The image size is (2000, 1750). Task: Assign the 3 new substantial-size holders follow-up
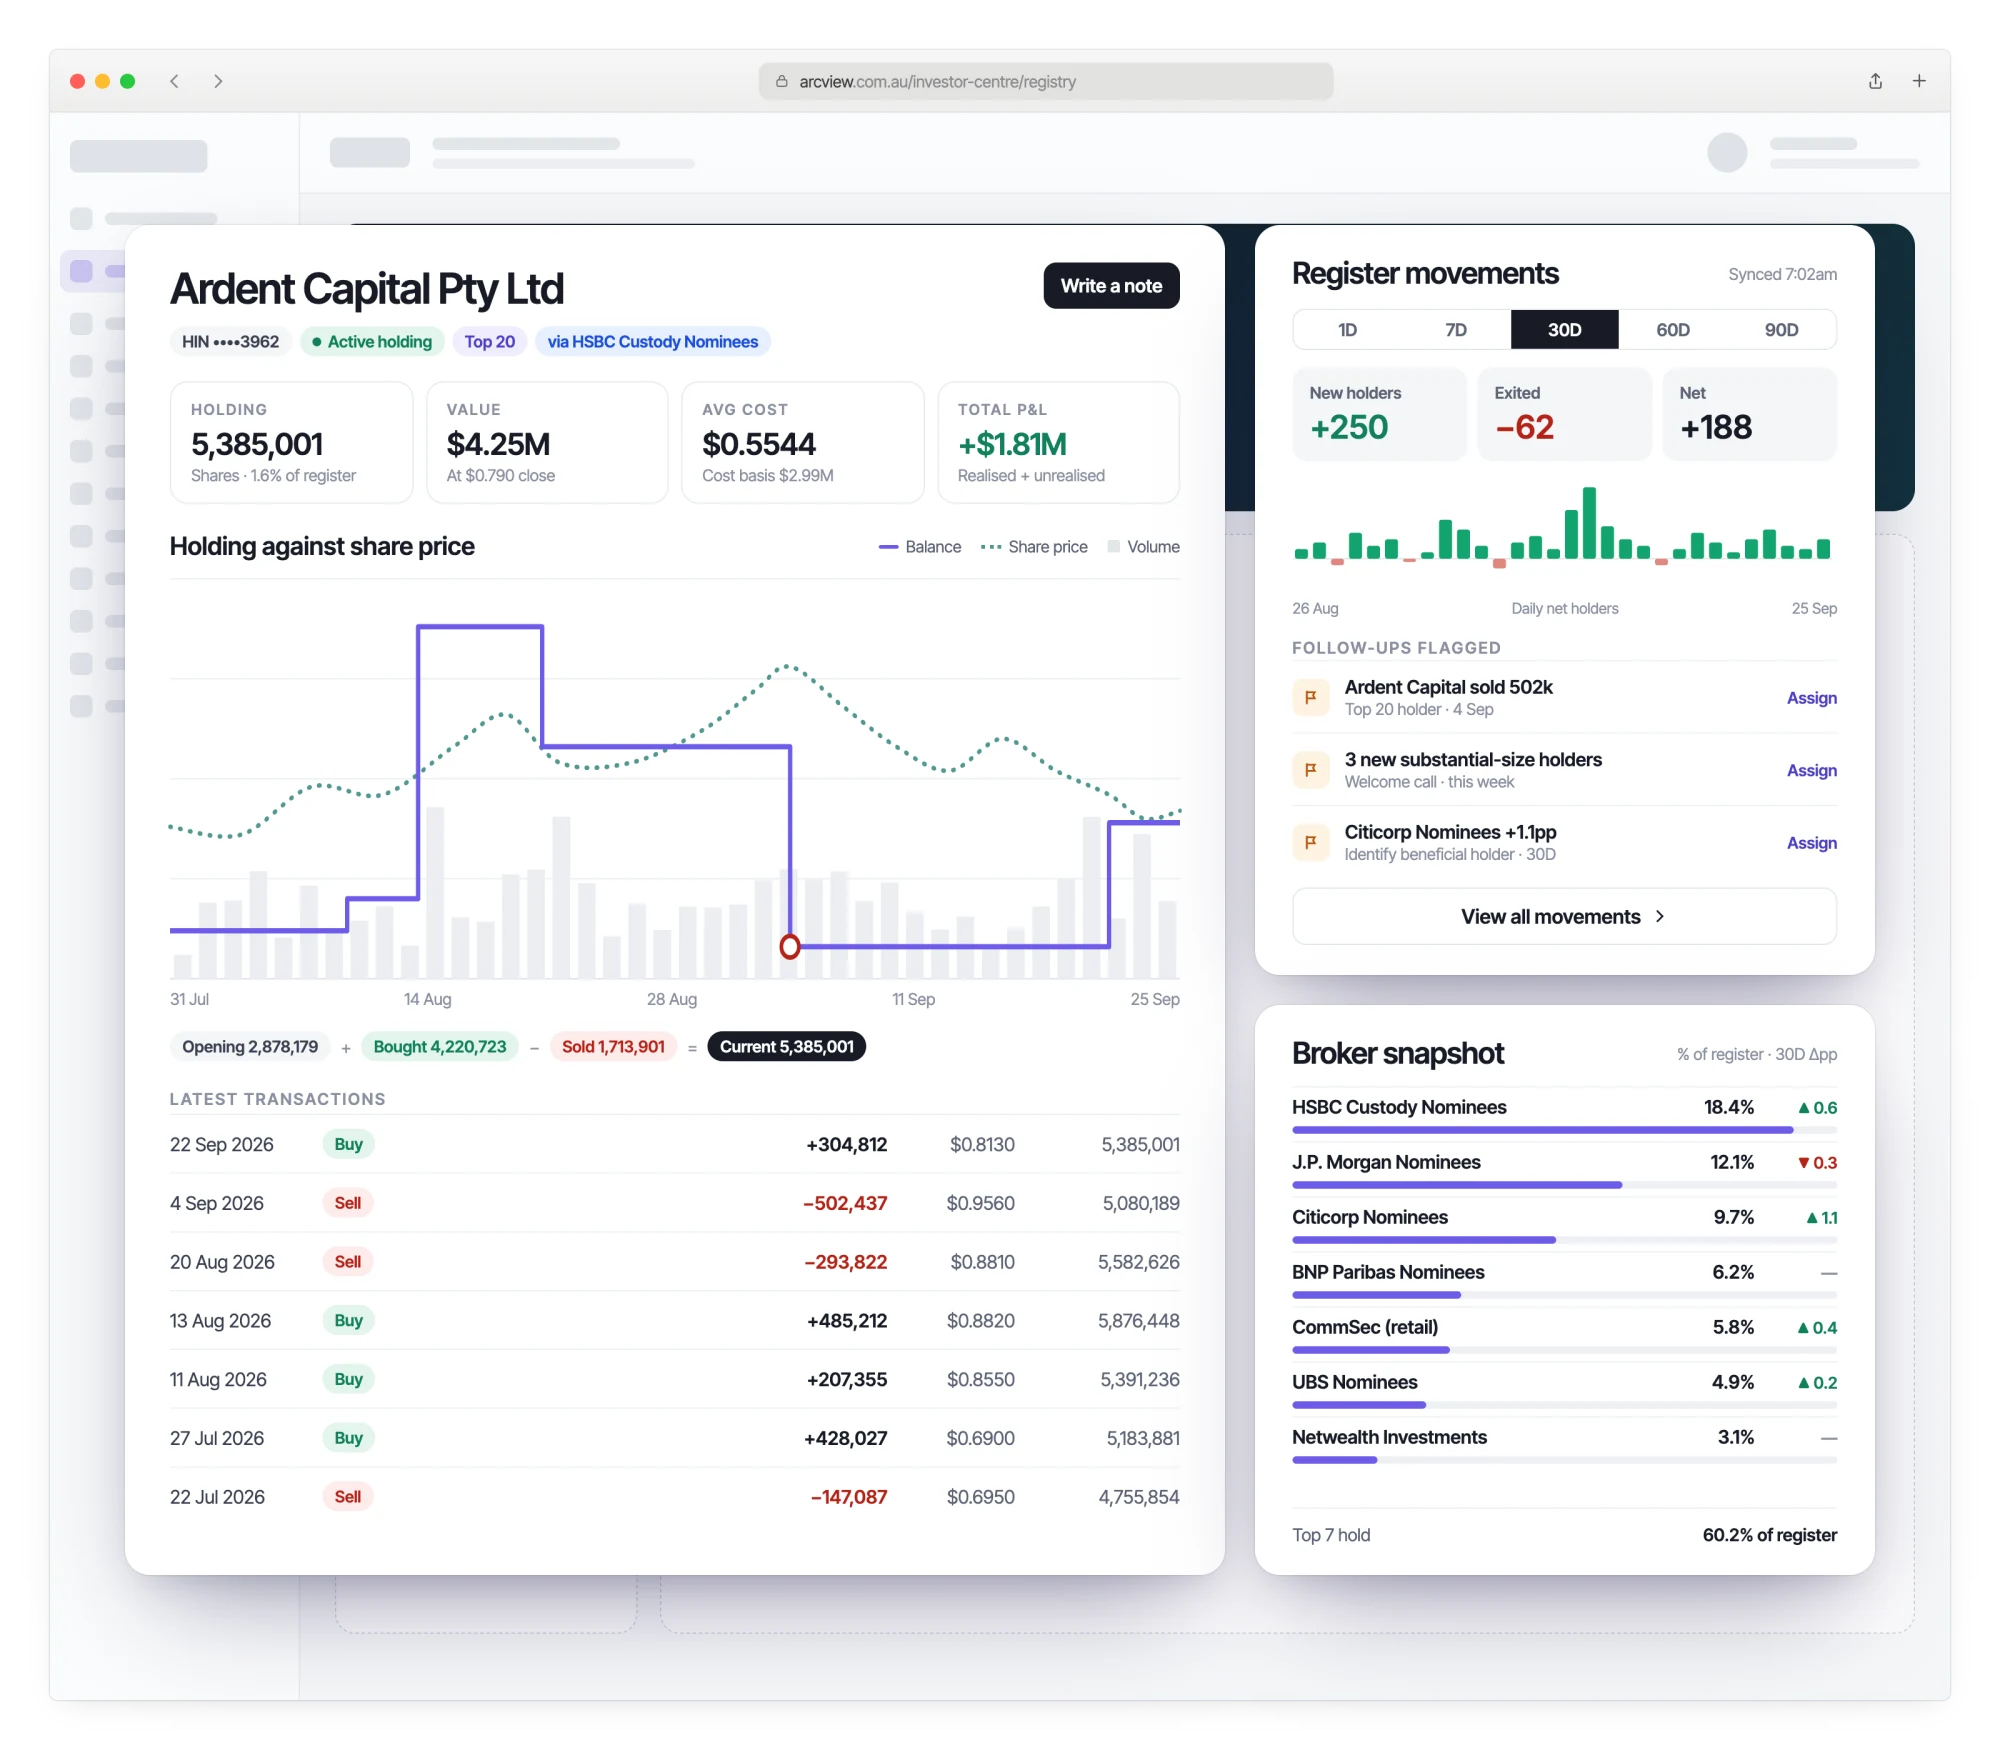click(1811, 770)
